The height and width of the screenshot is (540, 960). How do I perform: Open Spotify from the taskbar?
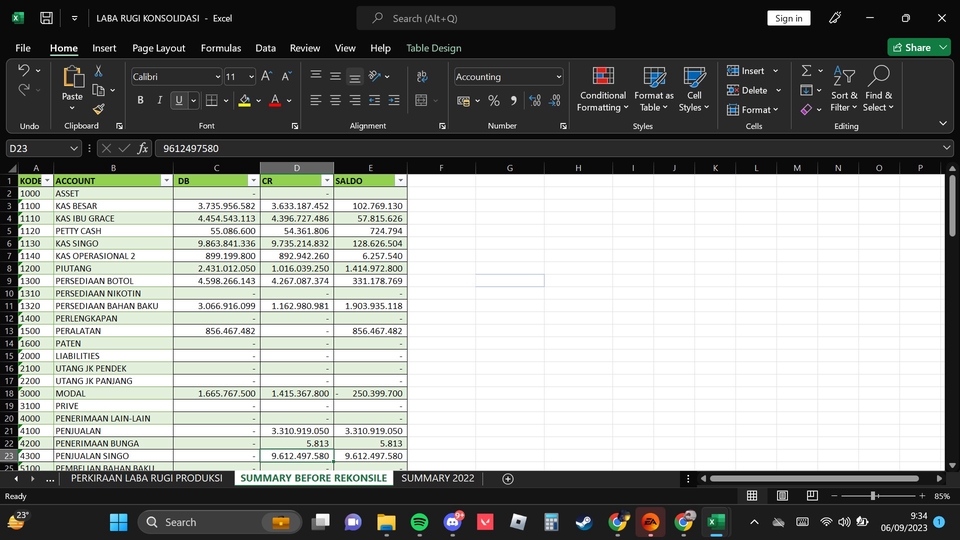419,522
